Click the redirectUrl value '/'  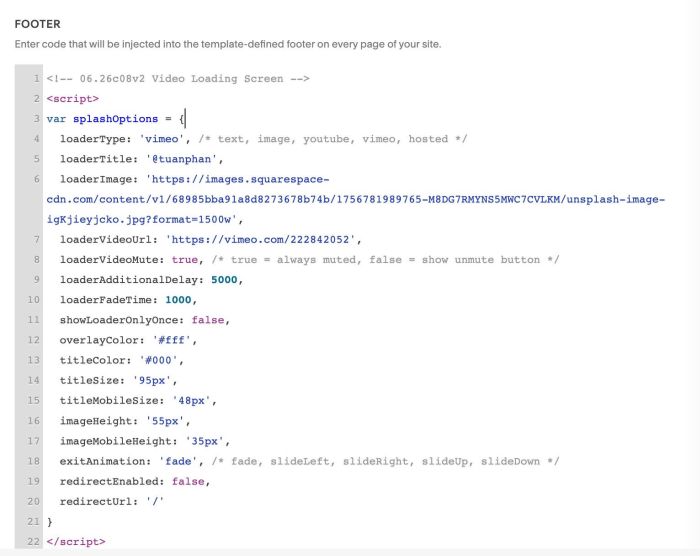tap(155, 501)
